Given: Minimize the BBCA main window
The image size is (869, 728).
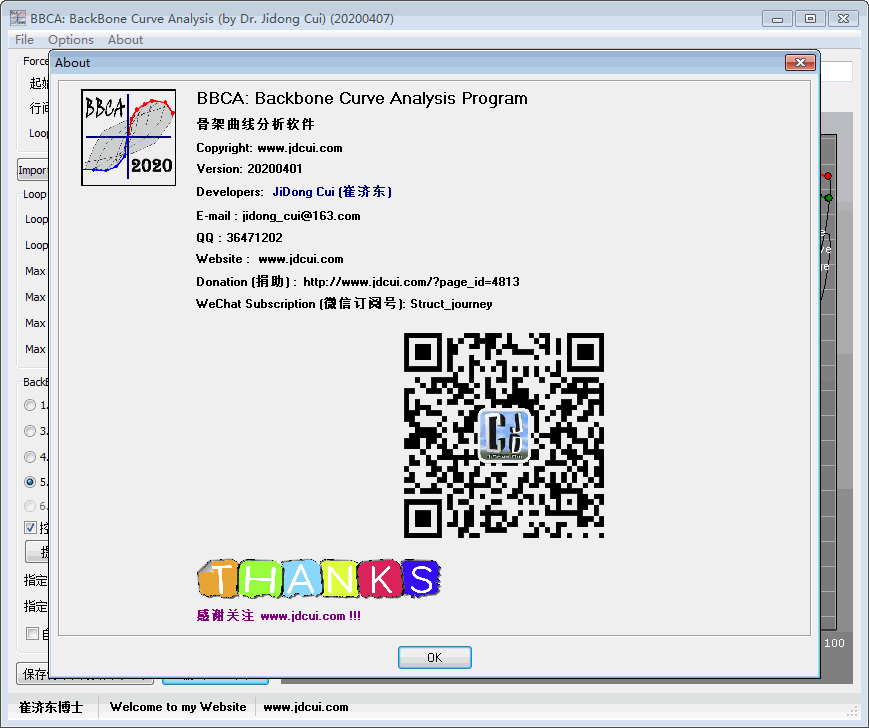Looking at the screenshot, I should 777,19.
